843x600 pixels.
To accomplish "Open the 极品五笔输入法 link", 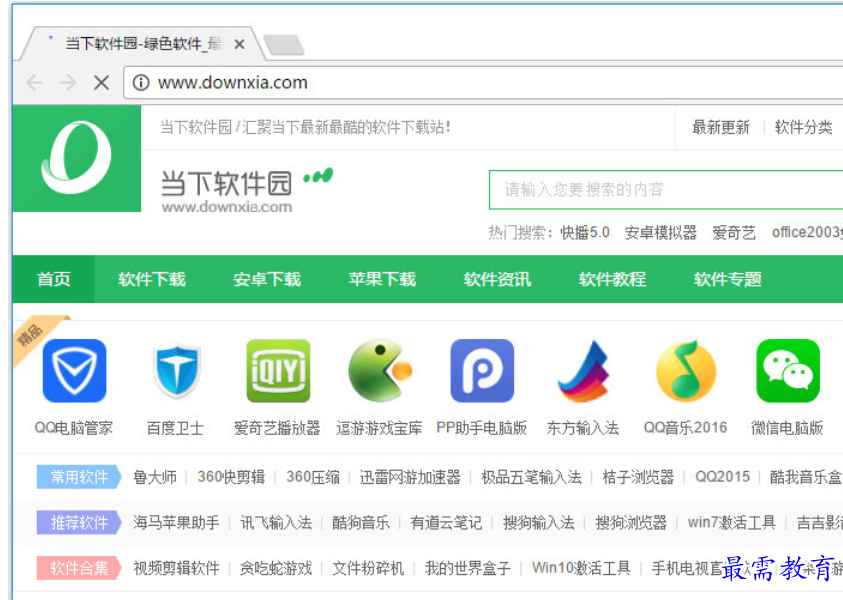I will [x=532, y=477].
